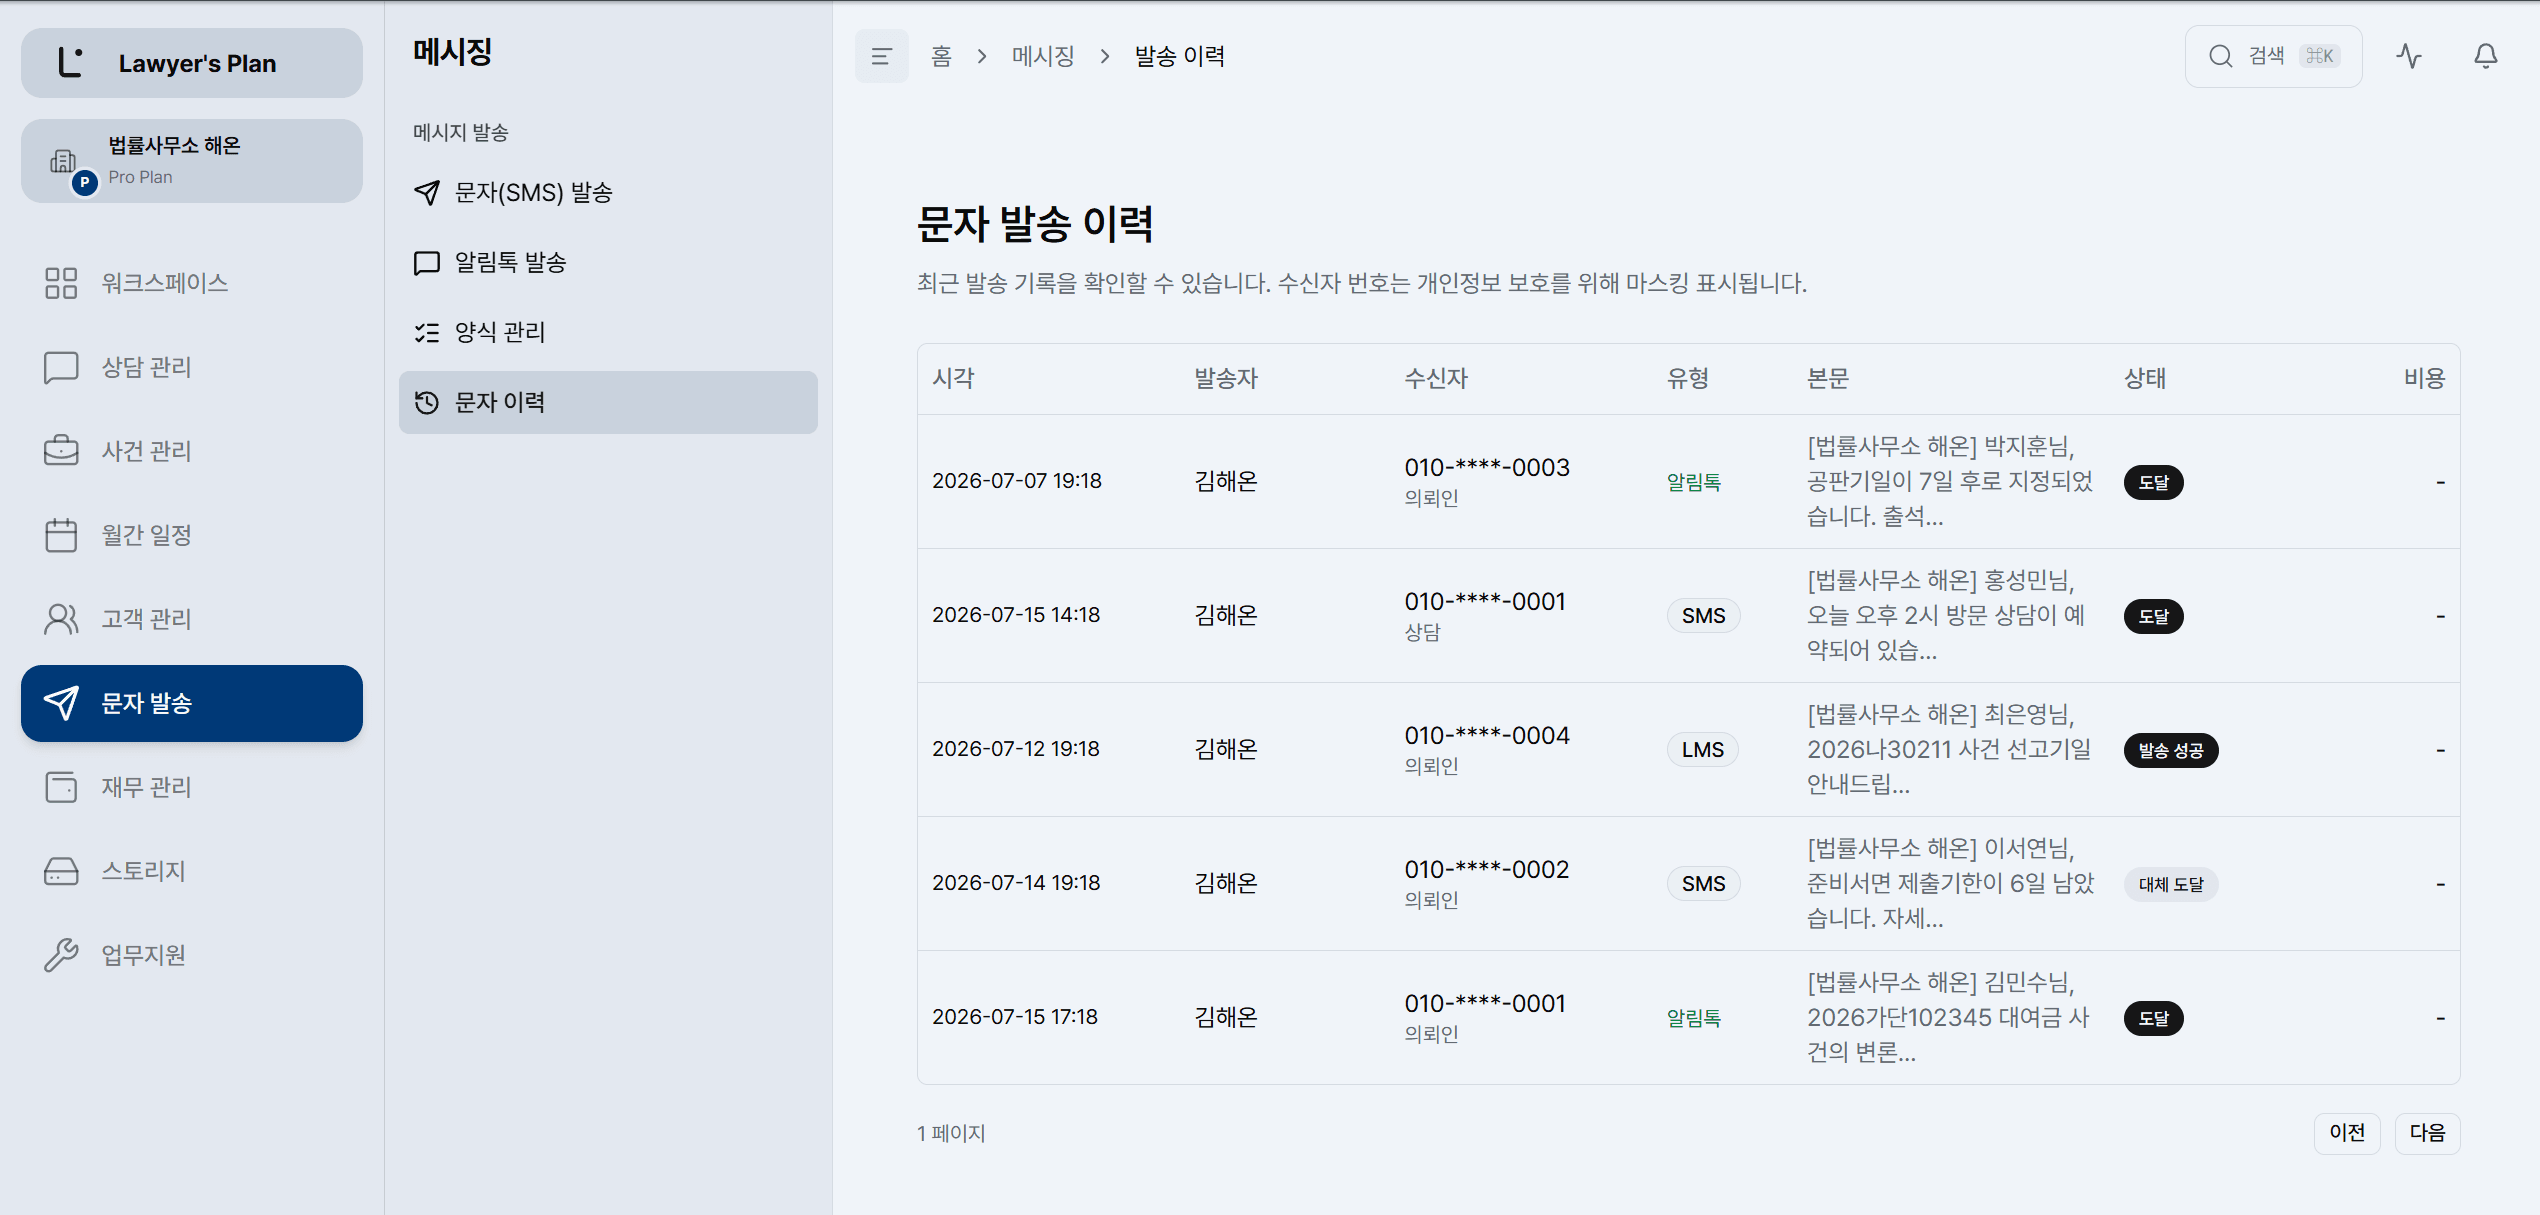2540x1215 pixels.
Task: Click the 1 페이지 page indicator
Action: tap(951, 1134)
